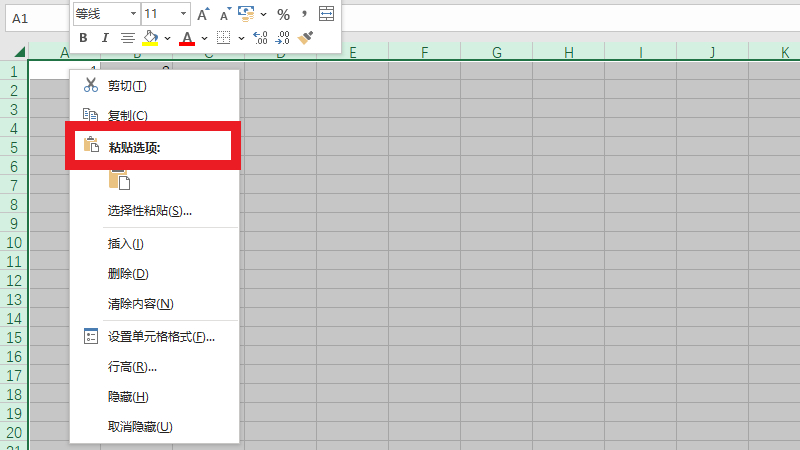
Task: Open 设置单元格格式(F)... dialog
Action: pyautogui.click(x=154, y=337)
